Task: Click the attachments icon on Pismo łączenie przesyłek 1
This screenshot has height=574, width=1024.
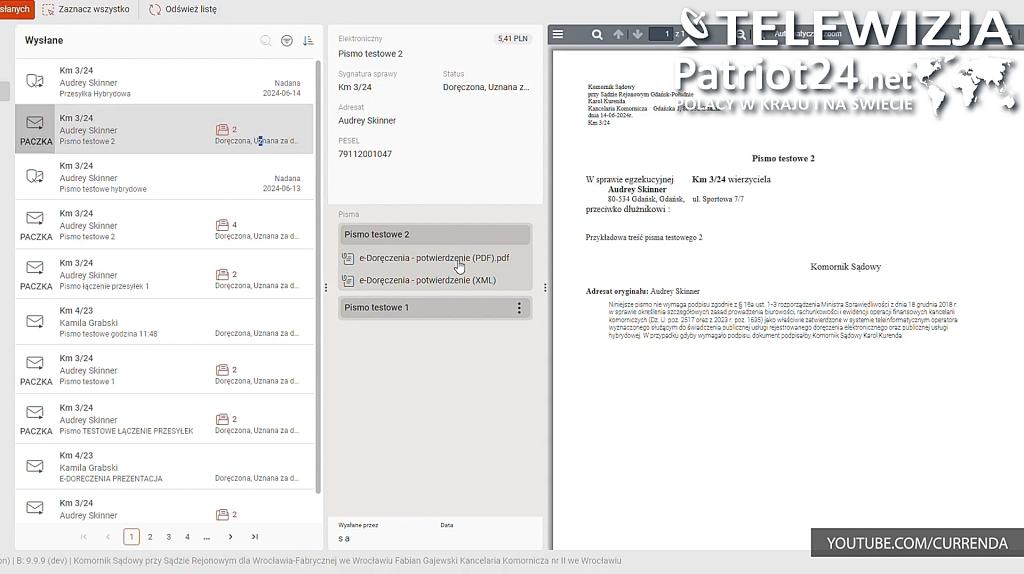Action: (x=222, y=274)
